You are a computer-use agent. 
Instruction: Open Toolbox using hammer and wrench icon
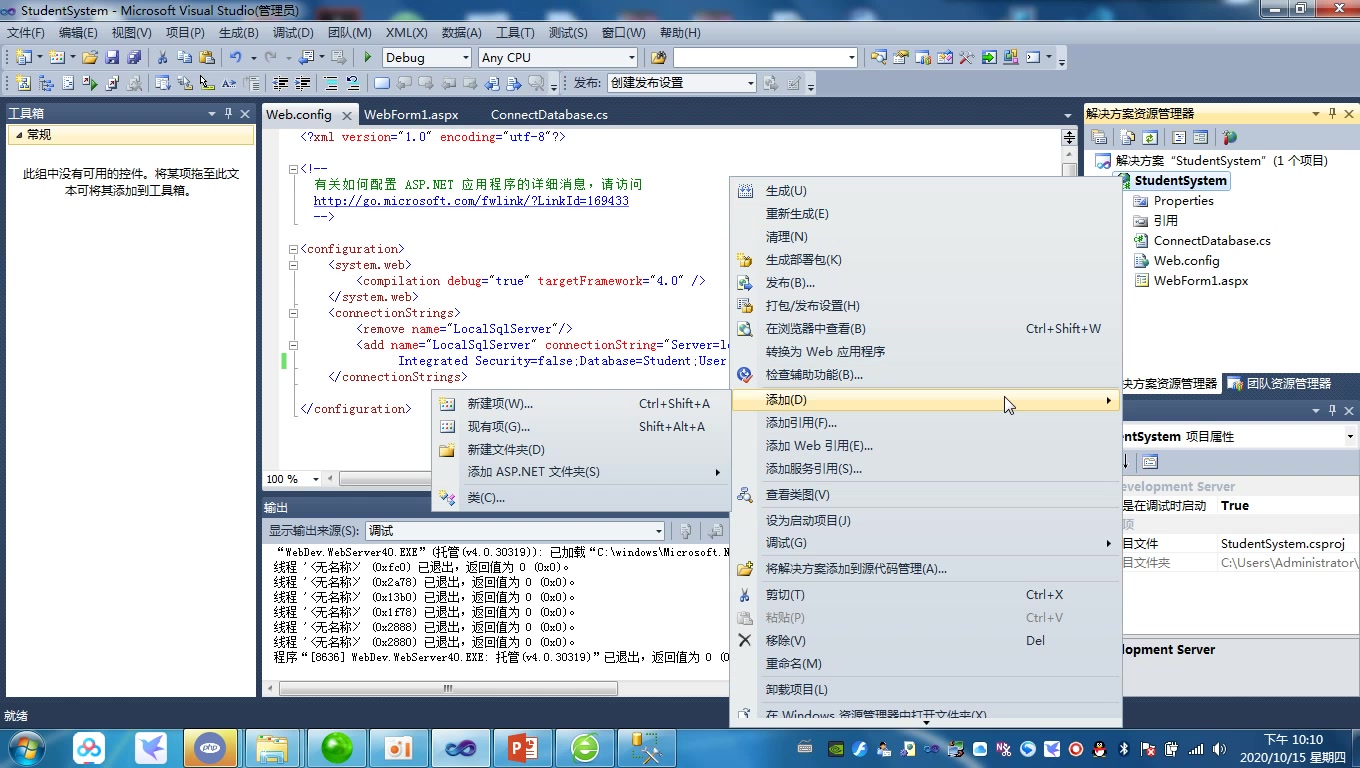967,57
